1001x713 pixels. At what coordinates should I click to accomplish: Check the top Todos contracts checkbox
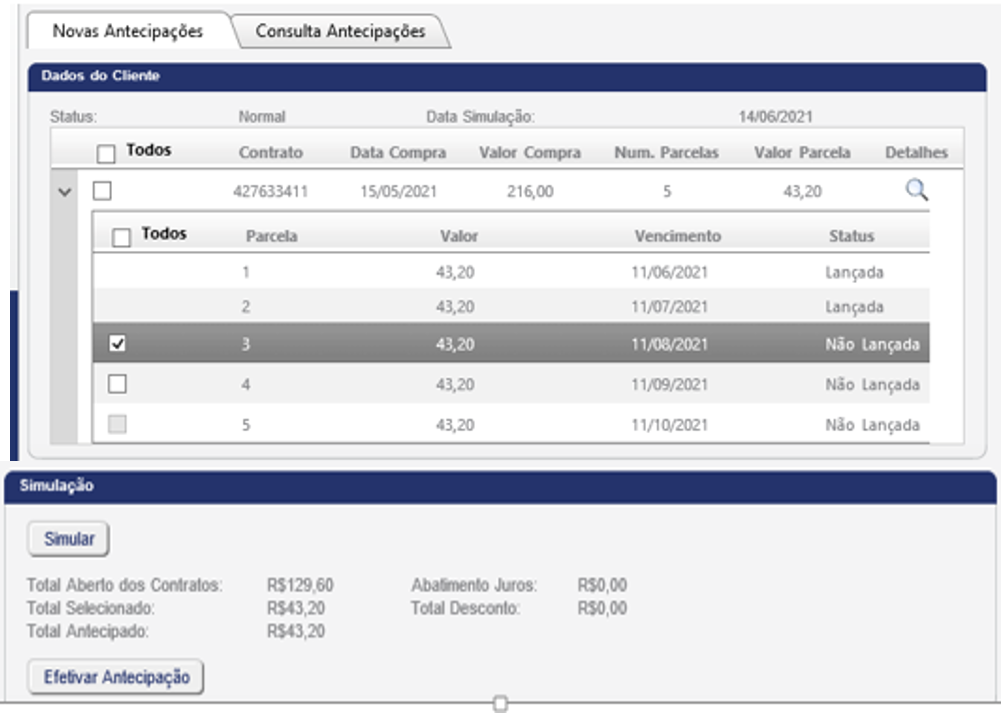pos(106,154)
